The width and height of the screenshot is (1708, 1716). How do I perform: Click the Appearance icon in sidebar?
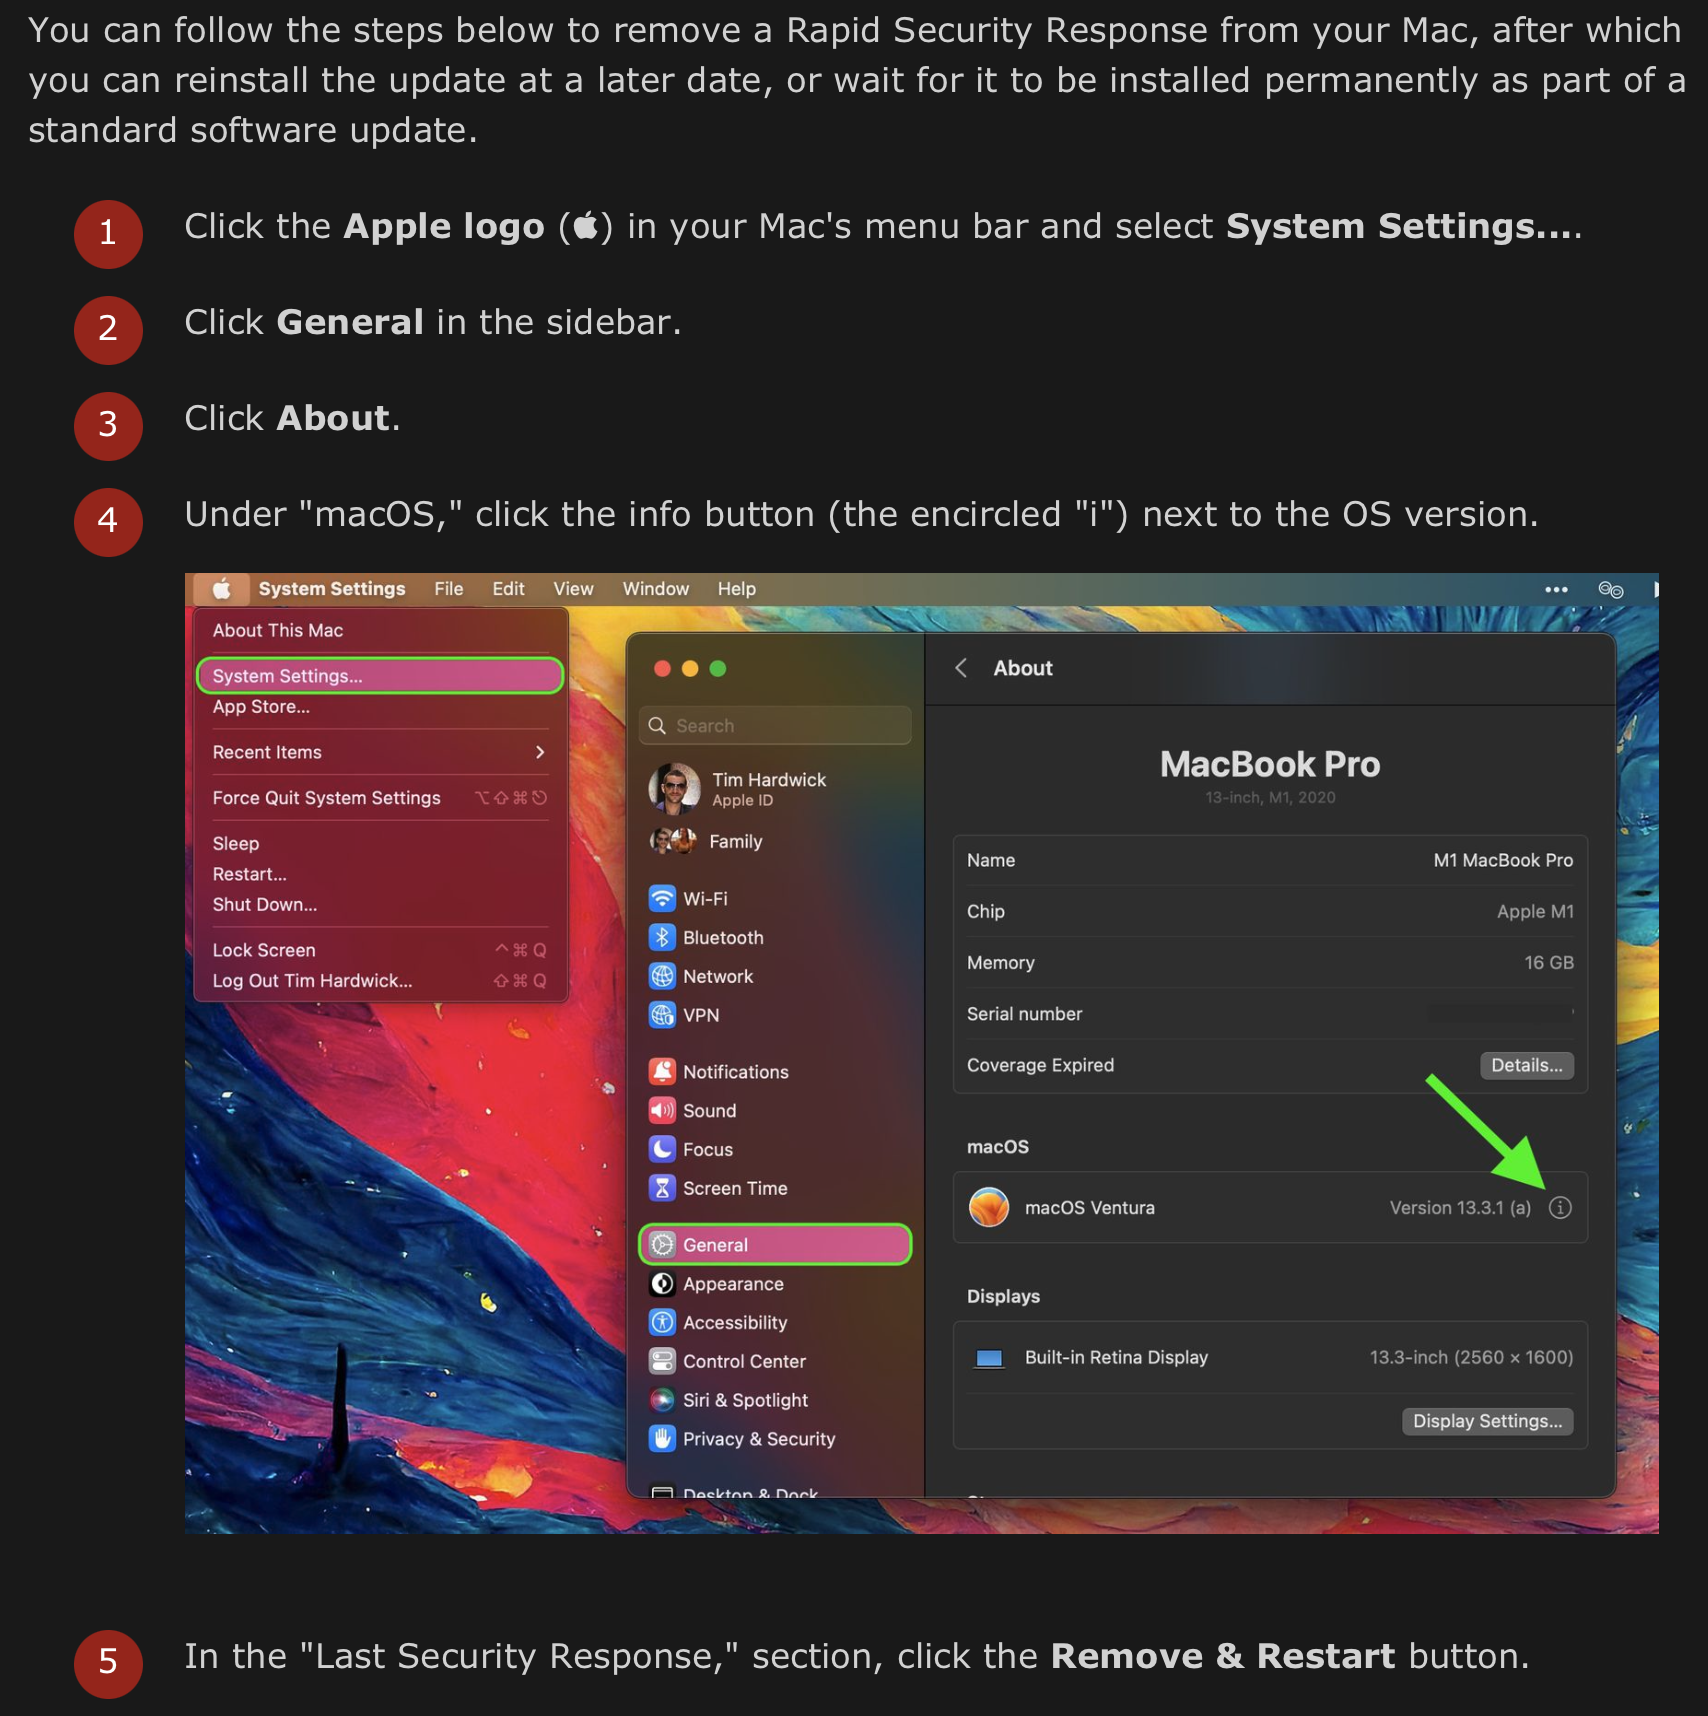tap(662, 1284)
